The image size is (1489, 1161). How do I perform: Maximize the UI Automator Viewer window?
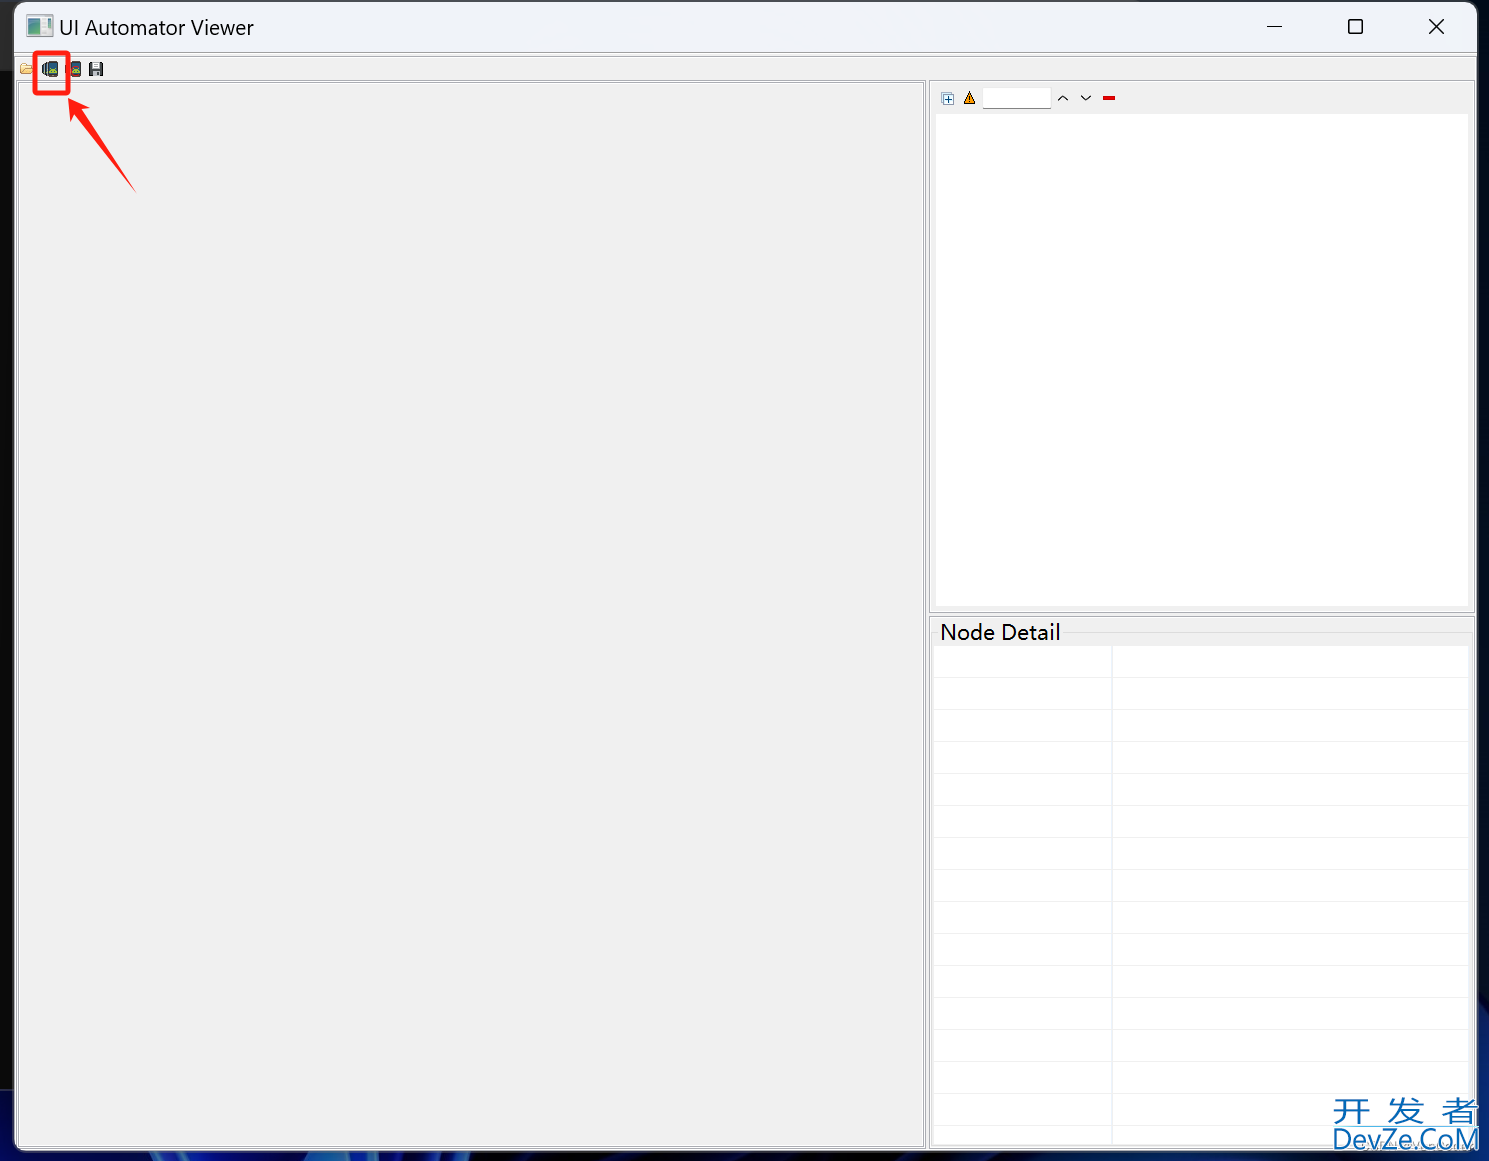(x=1355, y=27)
